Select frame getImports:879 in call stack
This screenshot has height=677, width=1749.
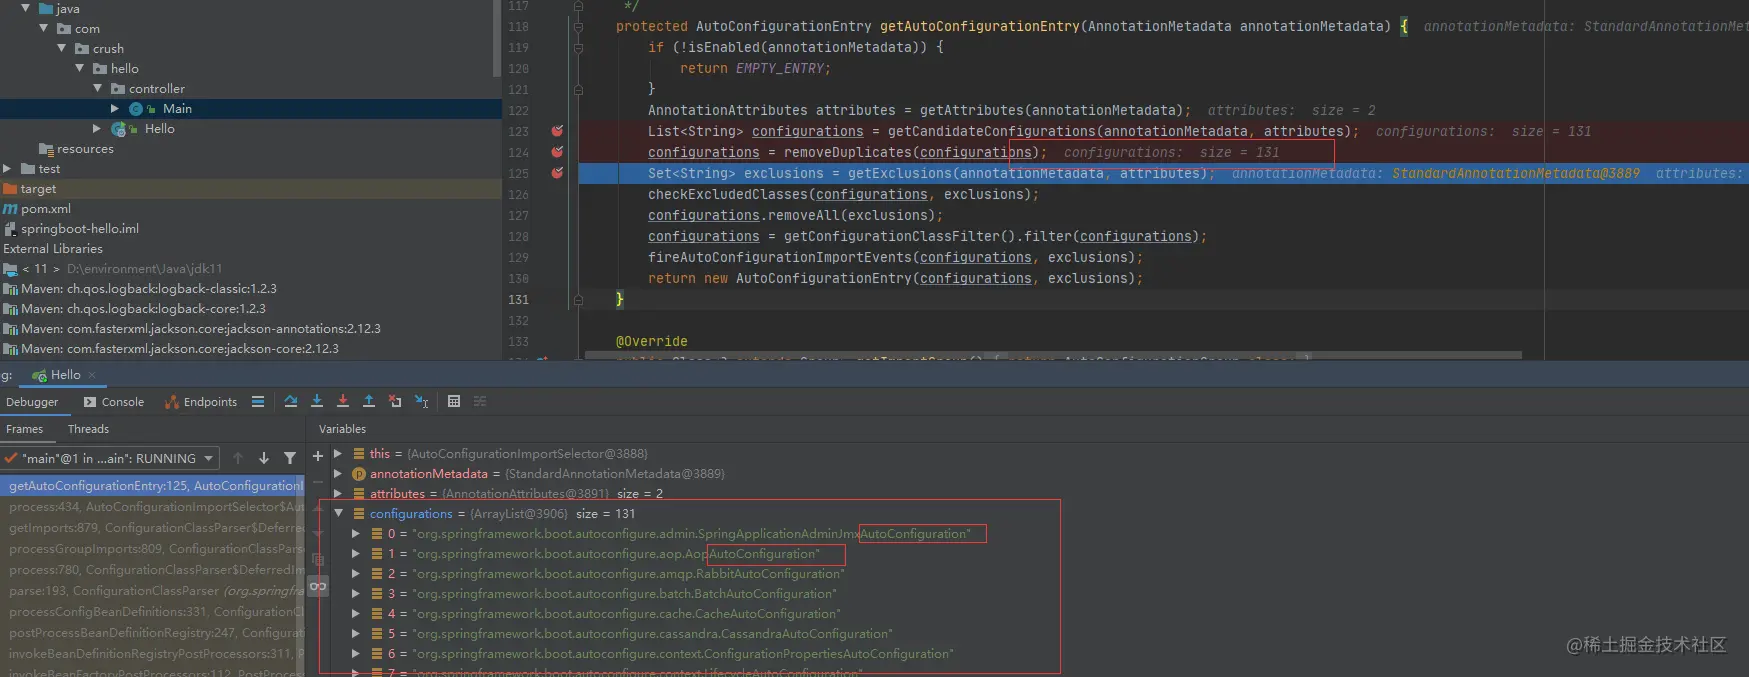click(152, 528)
